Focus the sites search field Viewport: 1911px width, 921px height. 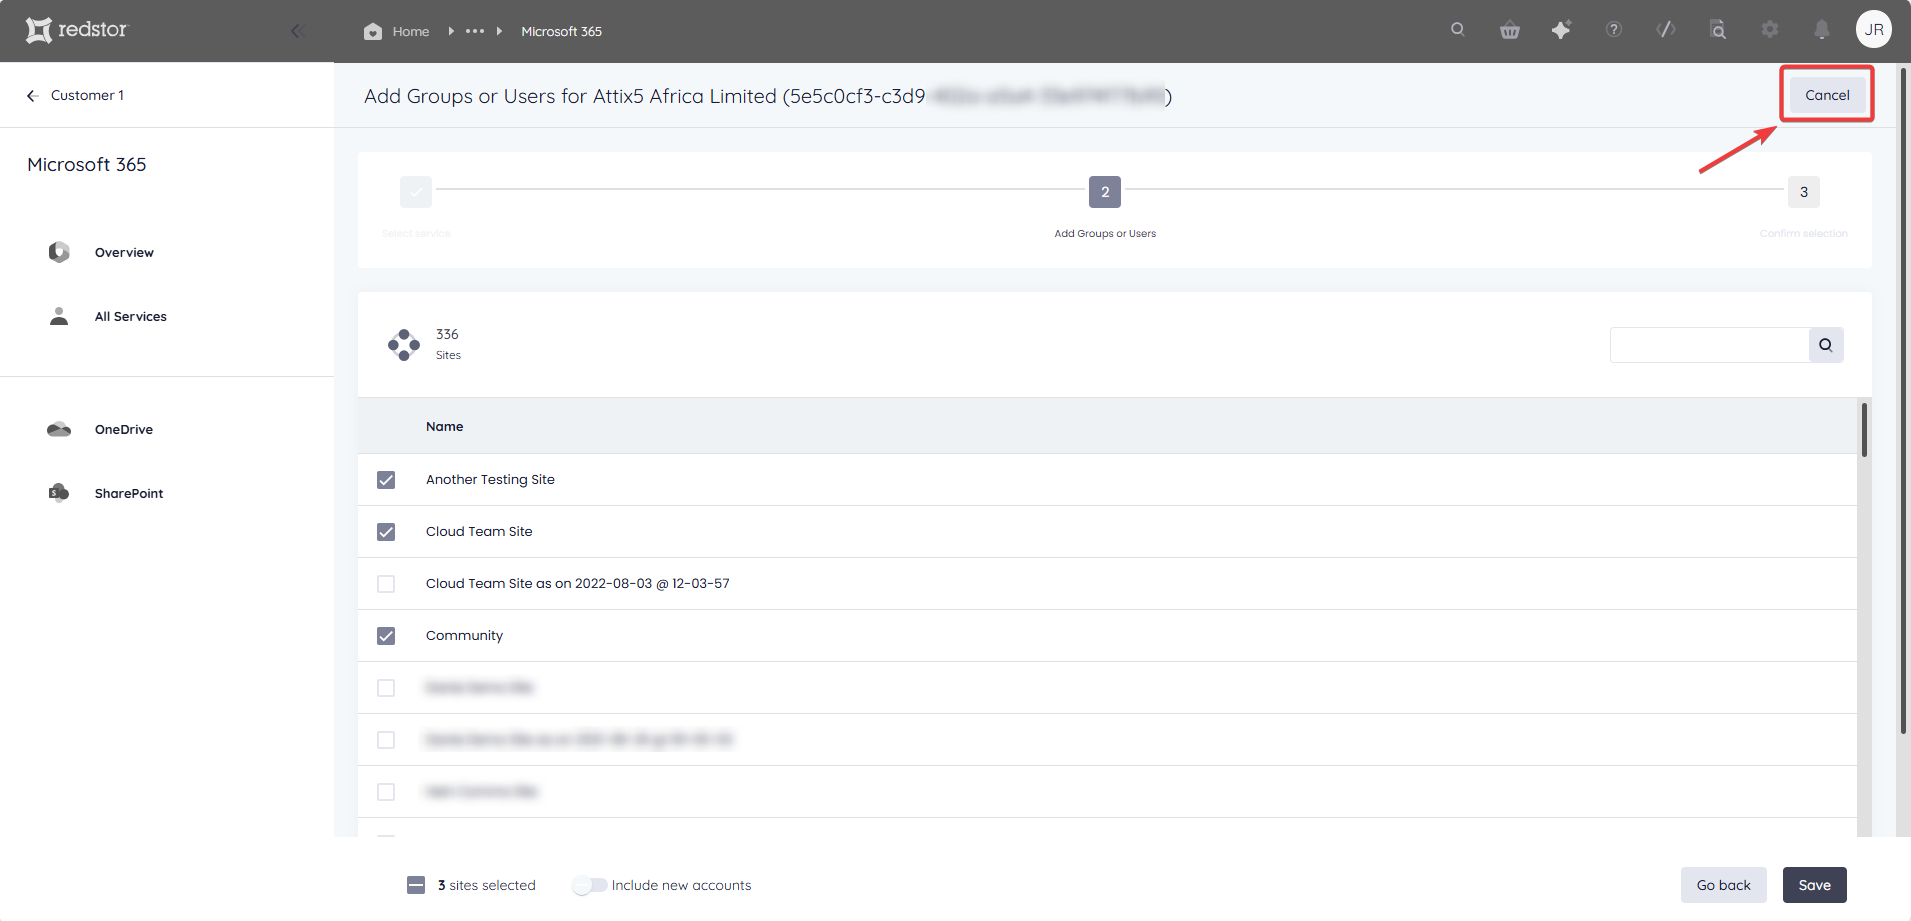point(1709,345)
